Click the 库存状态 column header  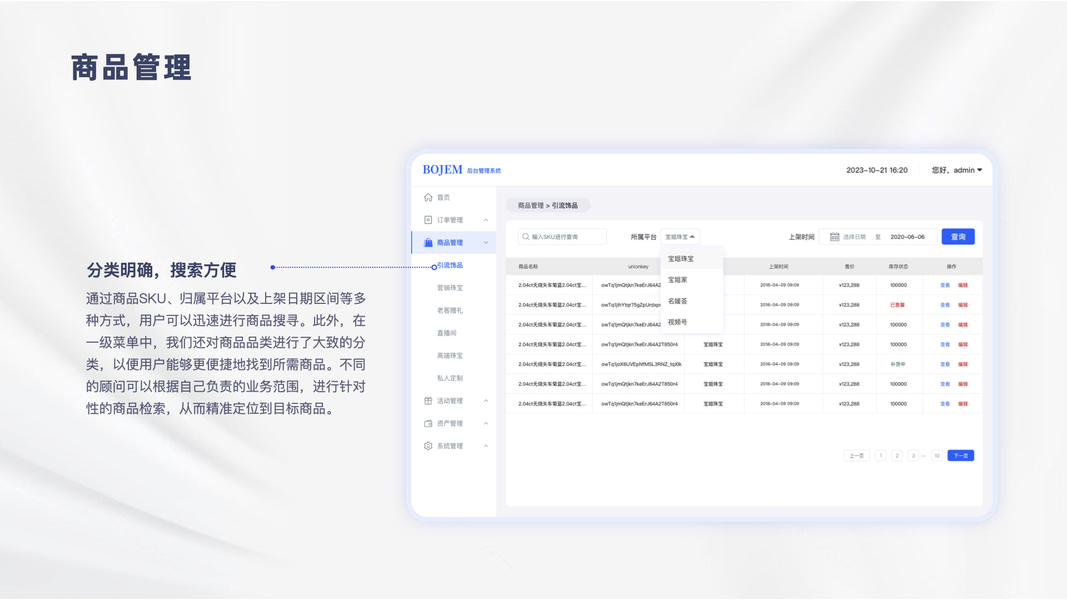tap(898, 267)
